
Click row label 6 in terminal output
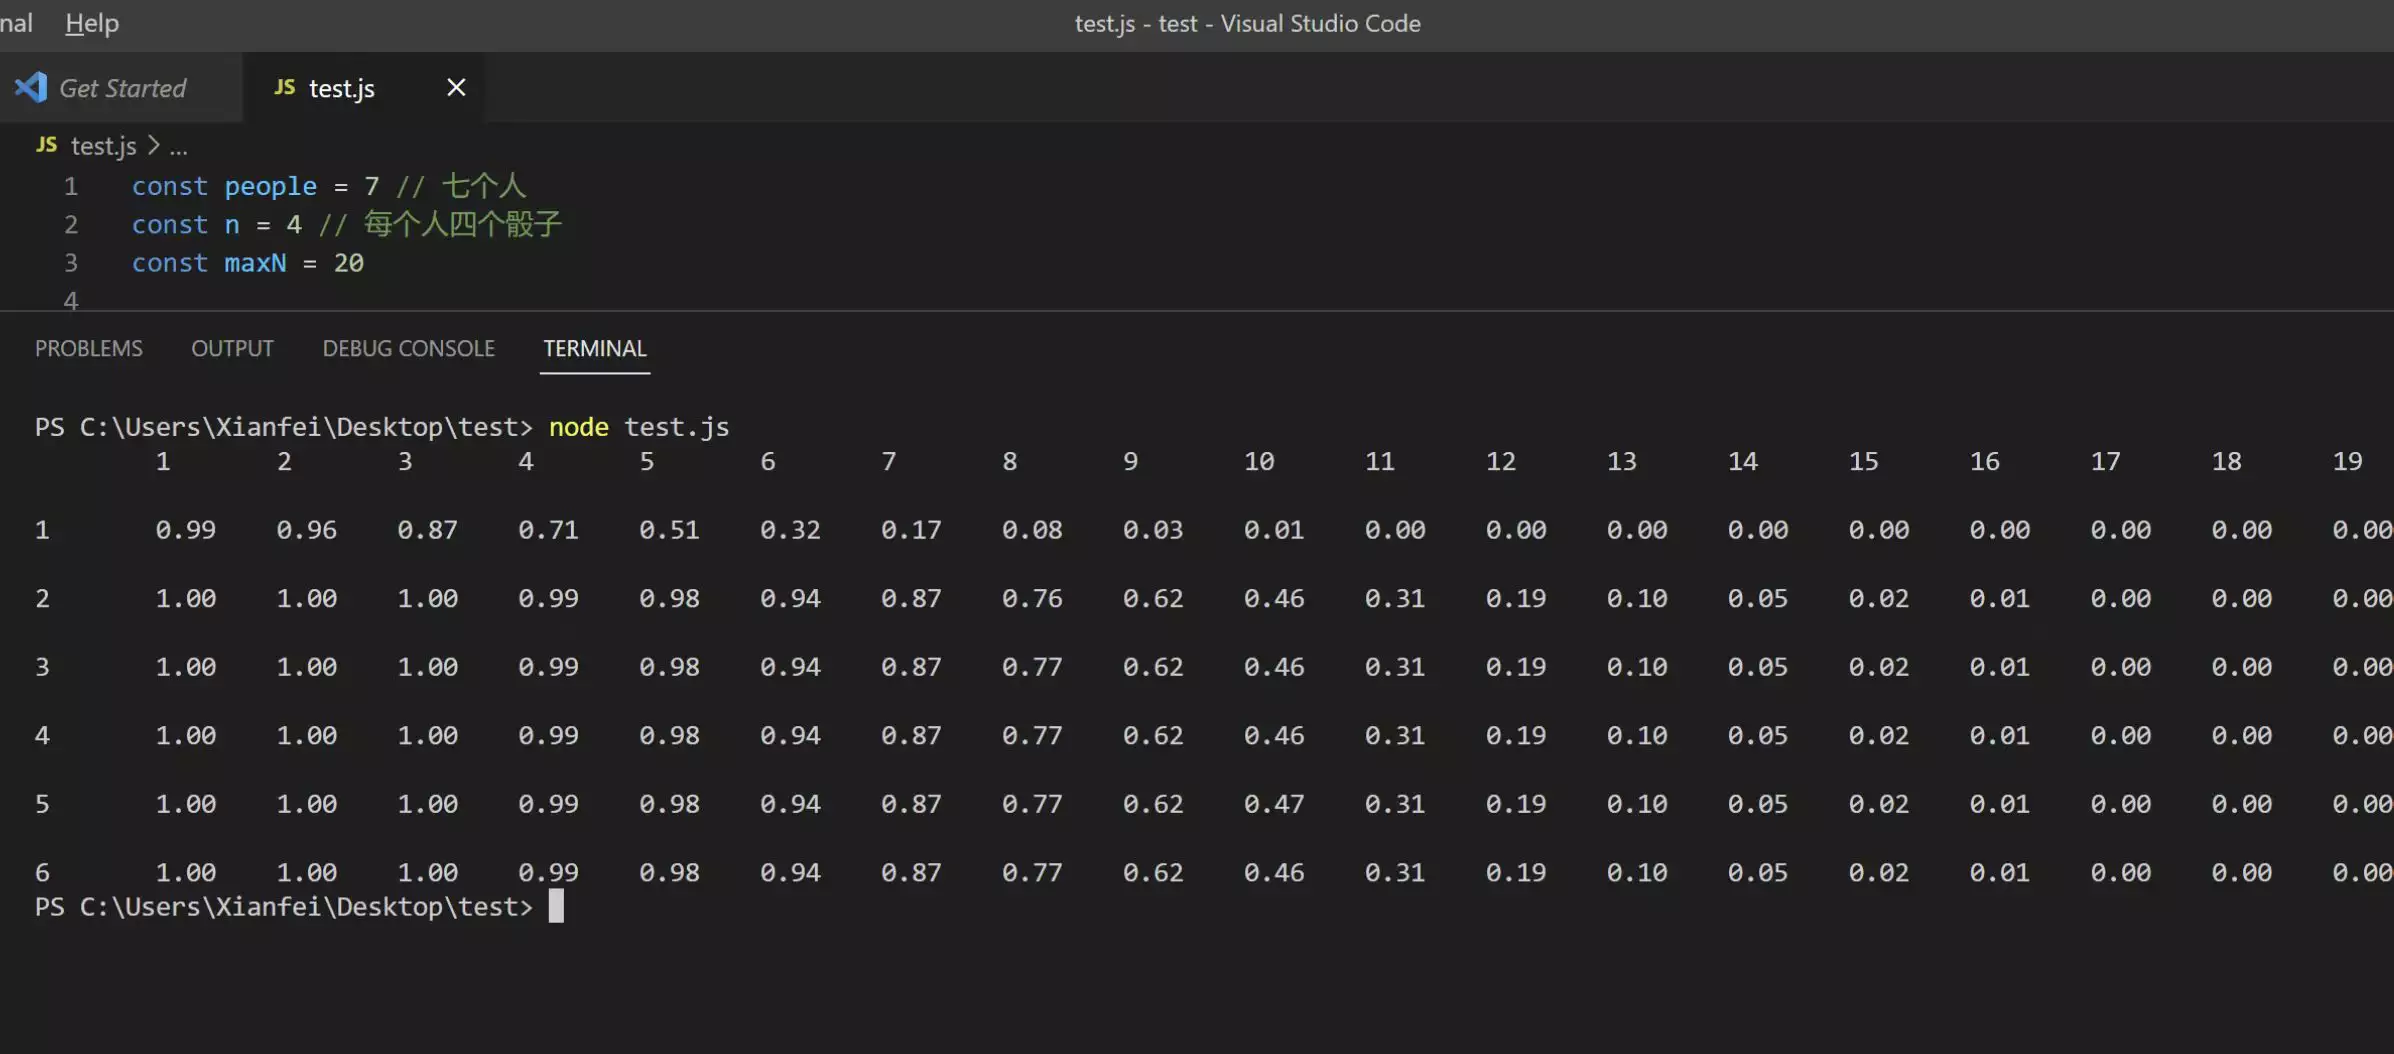tap(42, 873)
